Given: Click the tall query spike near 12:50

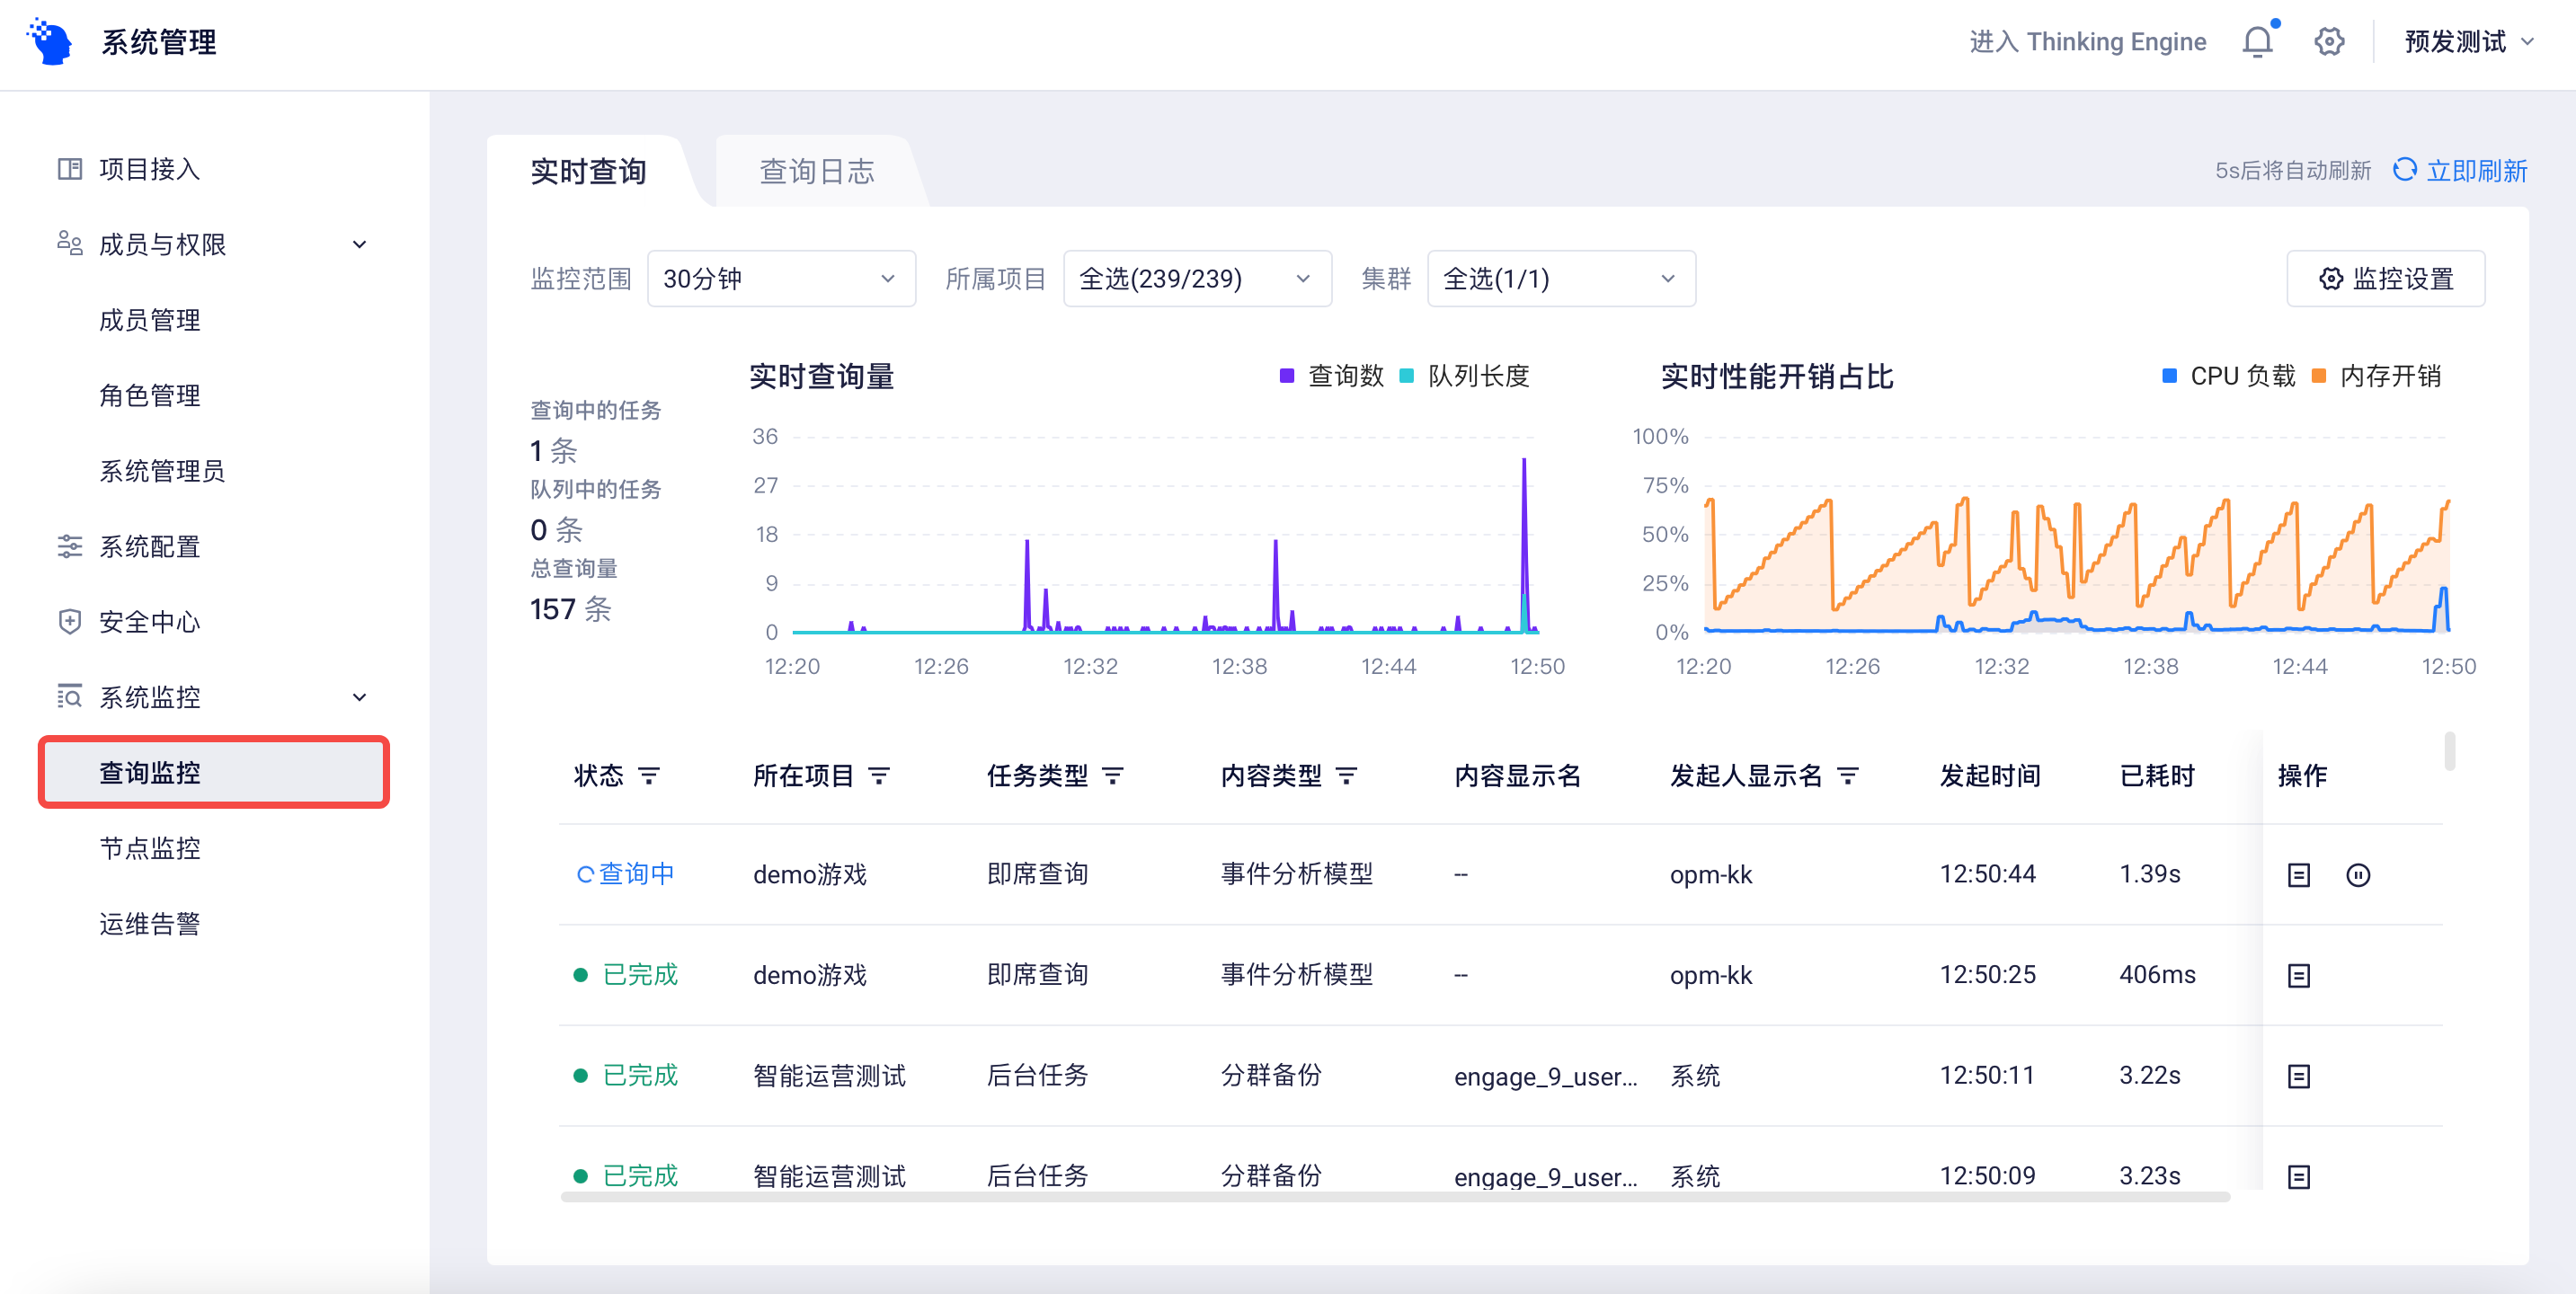Looking at the screenshot, I should pyautogui.click(x=1524, y=545).
